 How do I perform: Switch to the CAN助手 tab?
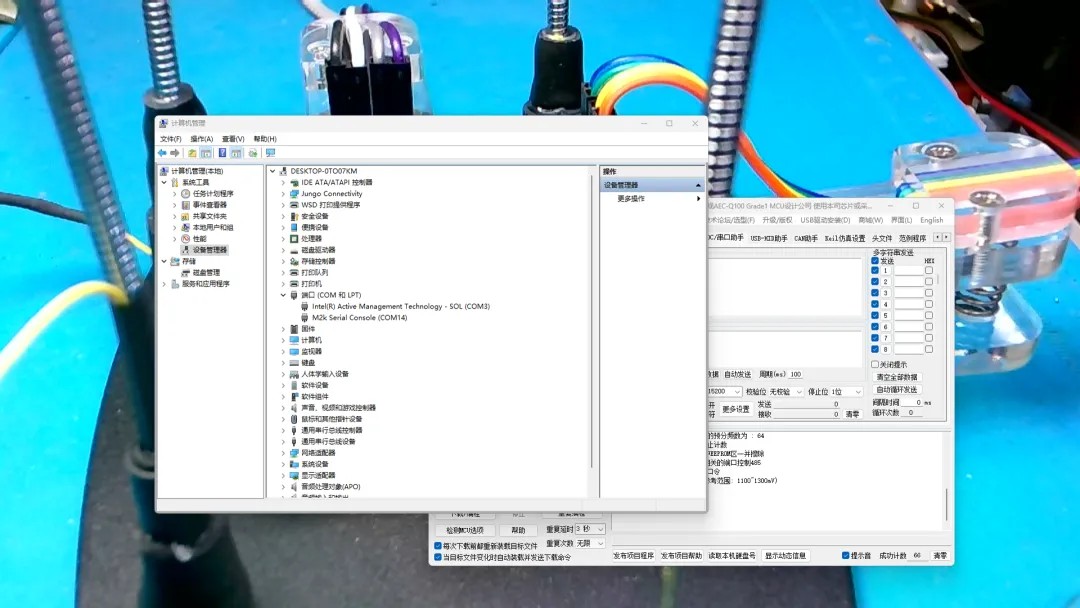click(x=805, y=238)
